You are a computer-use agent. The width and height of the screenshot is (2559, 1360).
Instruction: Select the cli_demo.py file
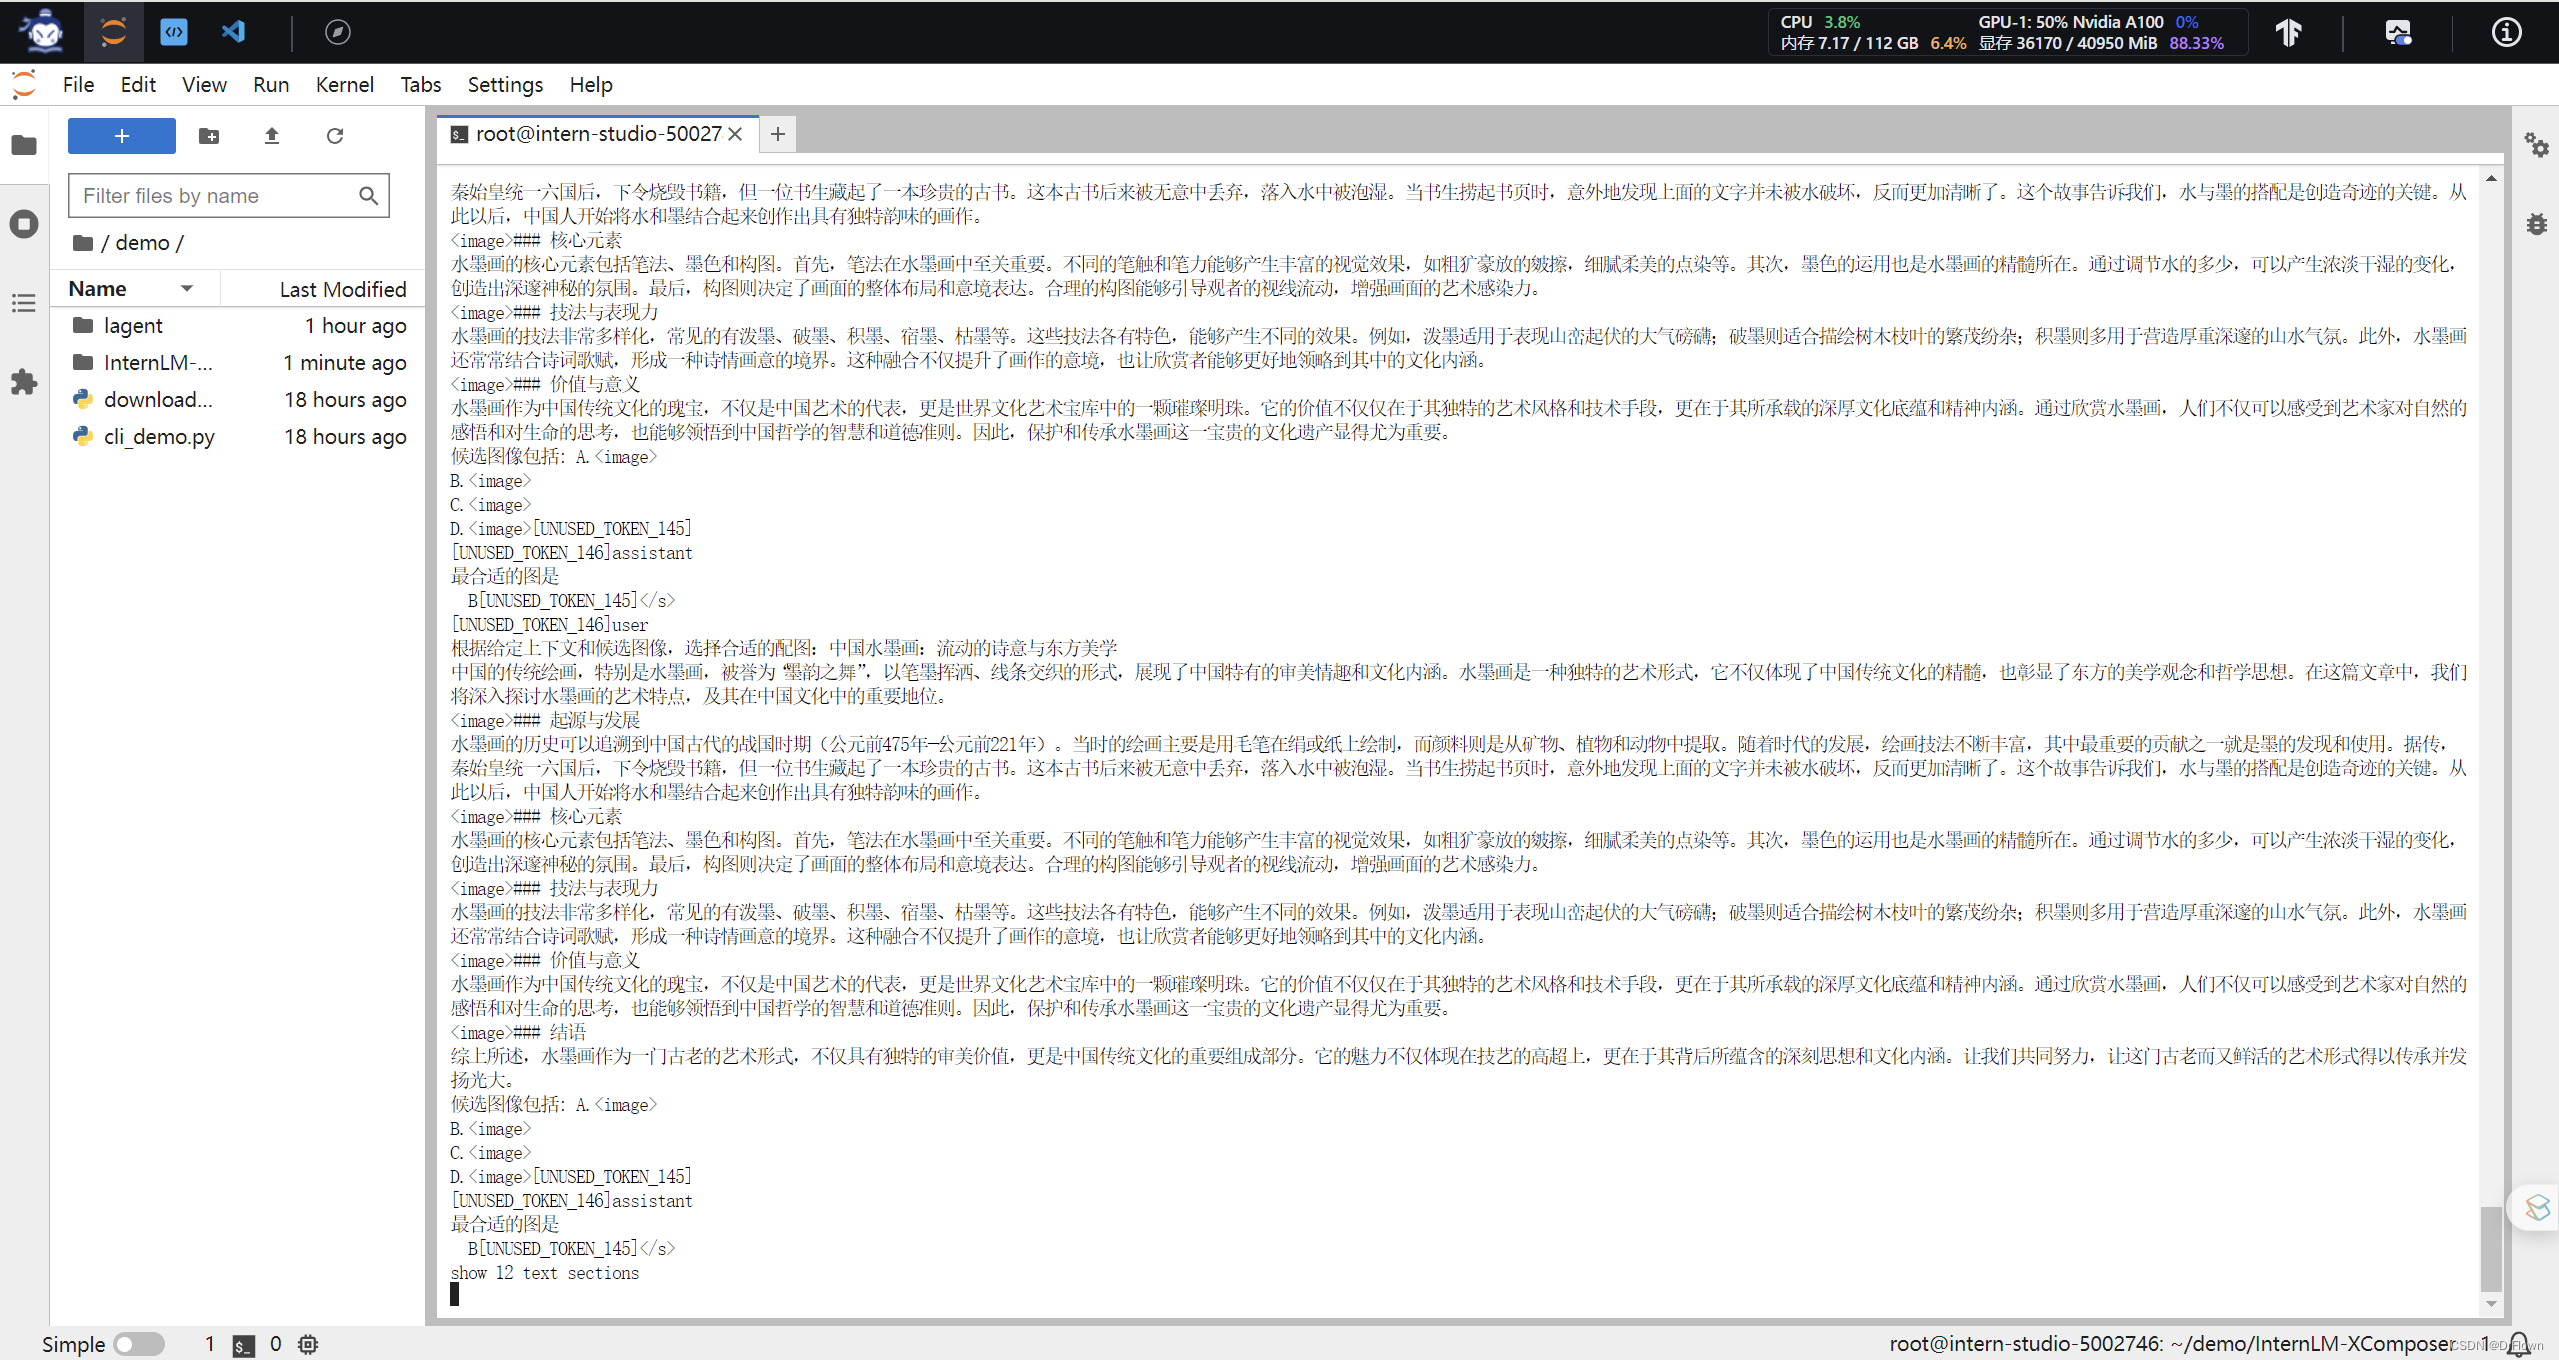(x=238, y=437)
